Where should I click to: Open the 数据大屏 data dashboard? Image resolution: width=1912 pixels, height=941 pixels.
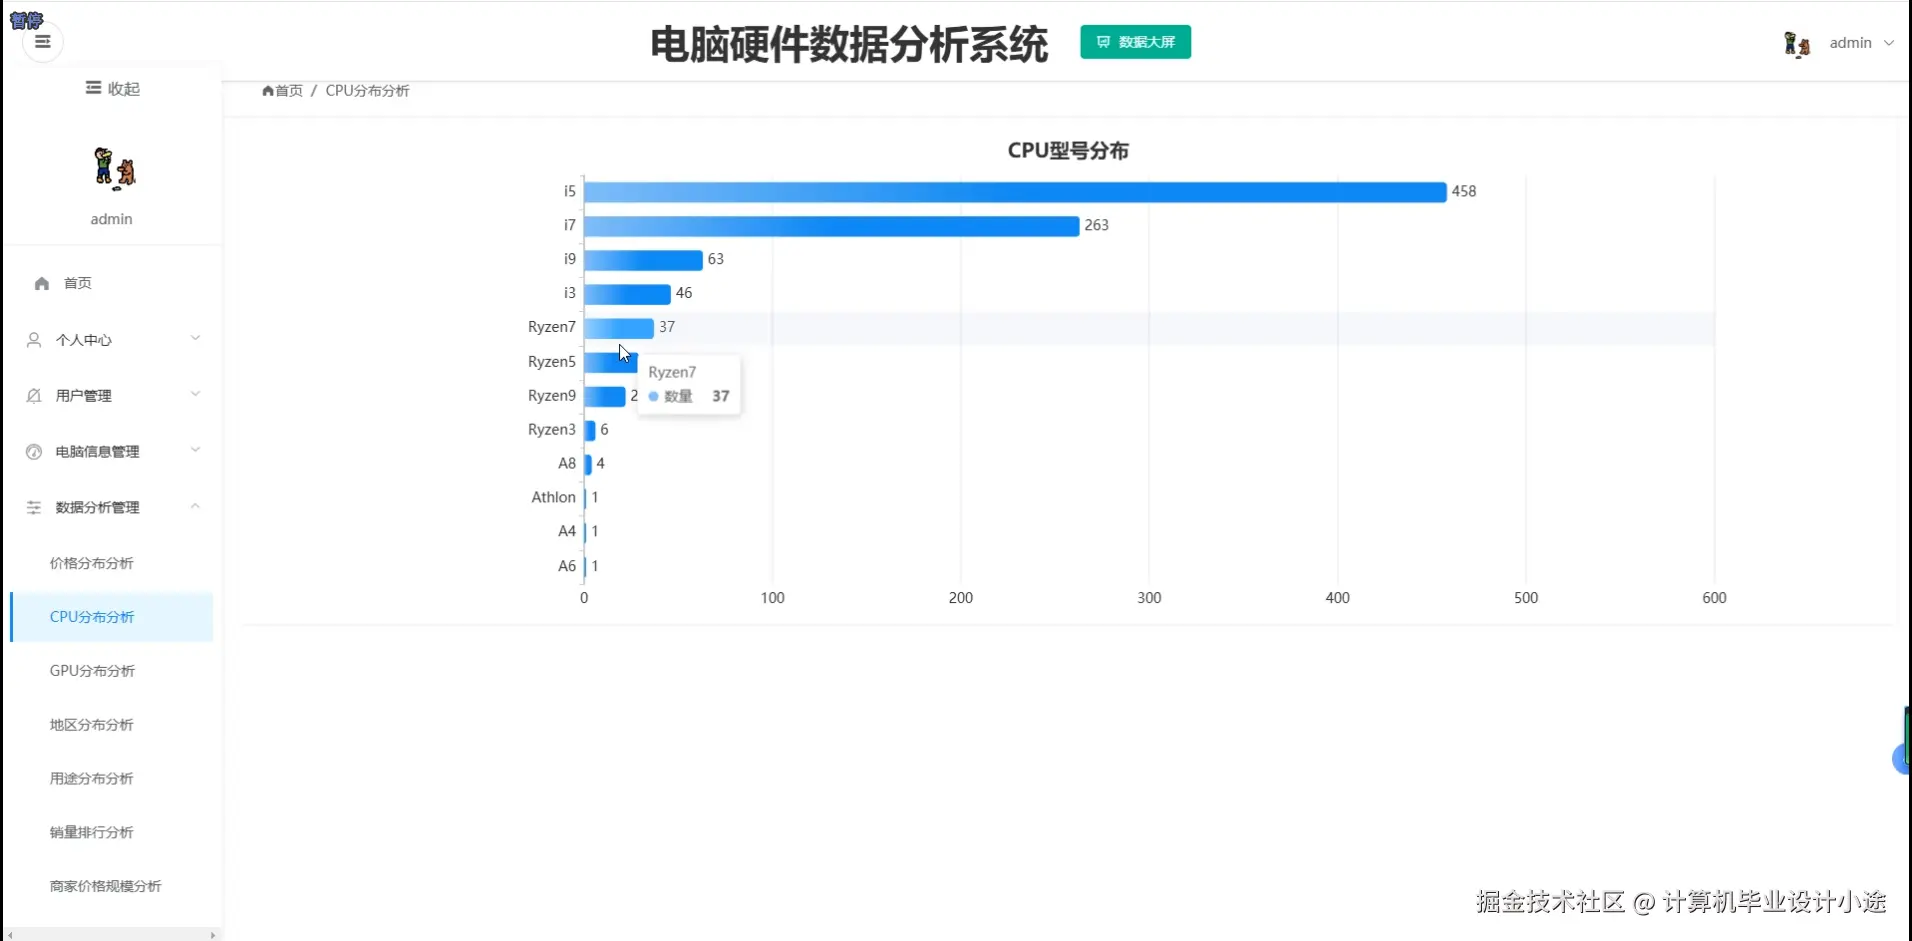pyautogui.click(x=1135, y=42)
